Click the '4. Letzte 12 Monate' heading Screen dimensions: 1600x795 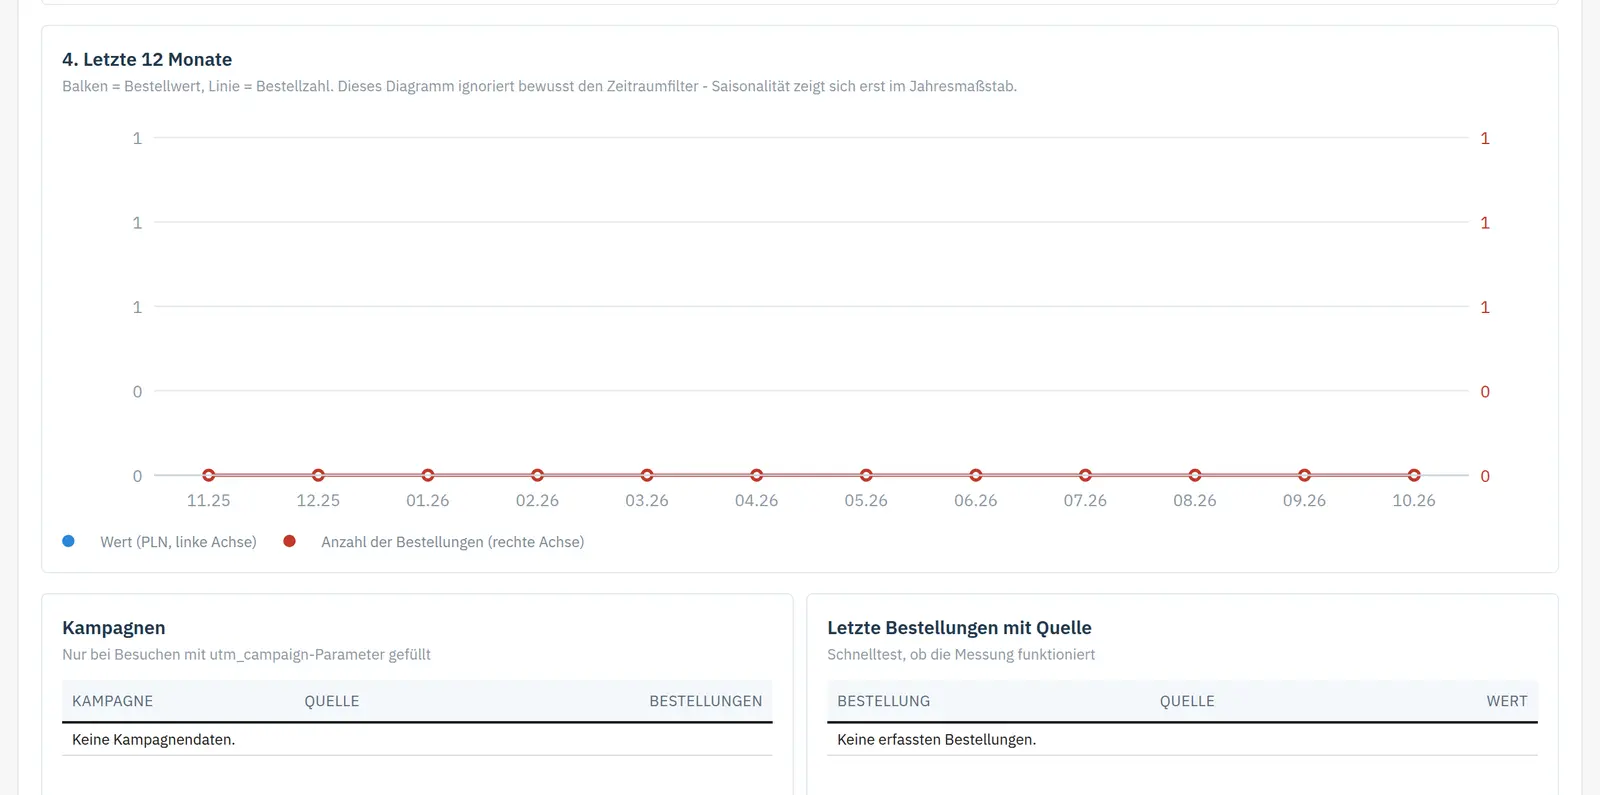[147, 60]
